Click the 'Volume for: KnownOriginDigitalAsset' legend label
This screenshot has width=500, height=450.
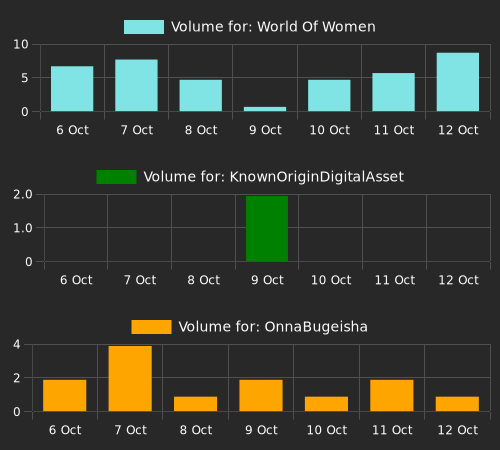pyautogui.click(x=274, y=177)
